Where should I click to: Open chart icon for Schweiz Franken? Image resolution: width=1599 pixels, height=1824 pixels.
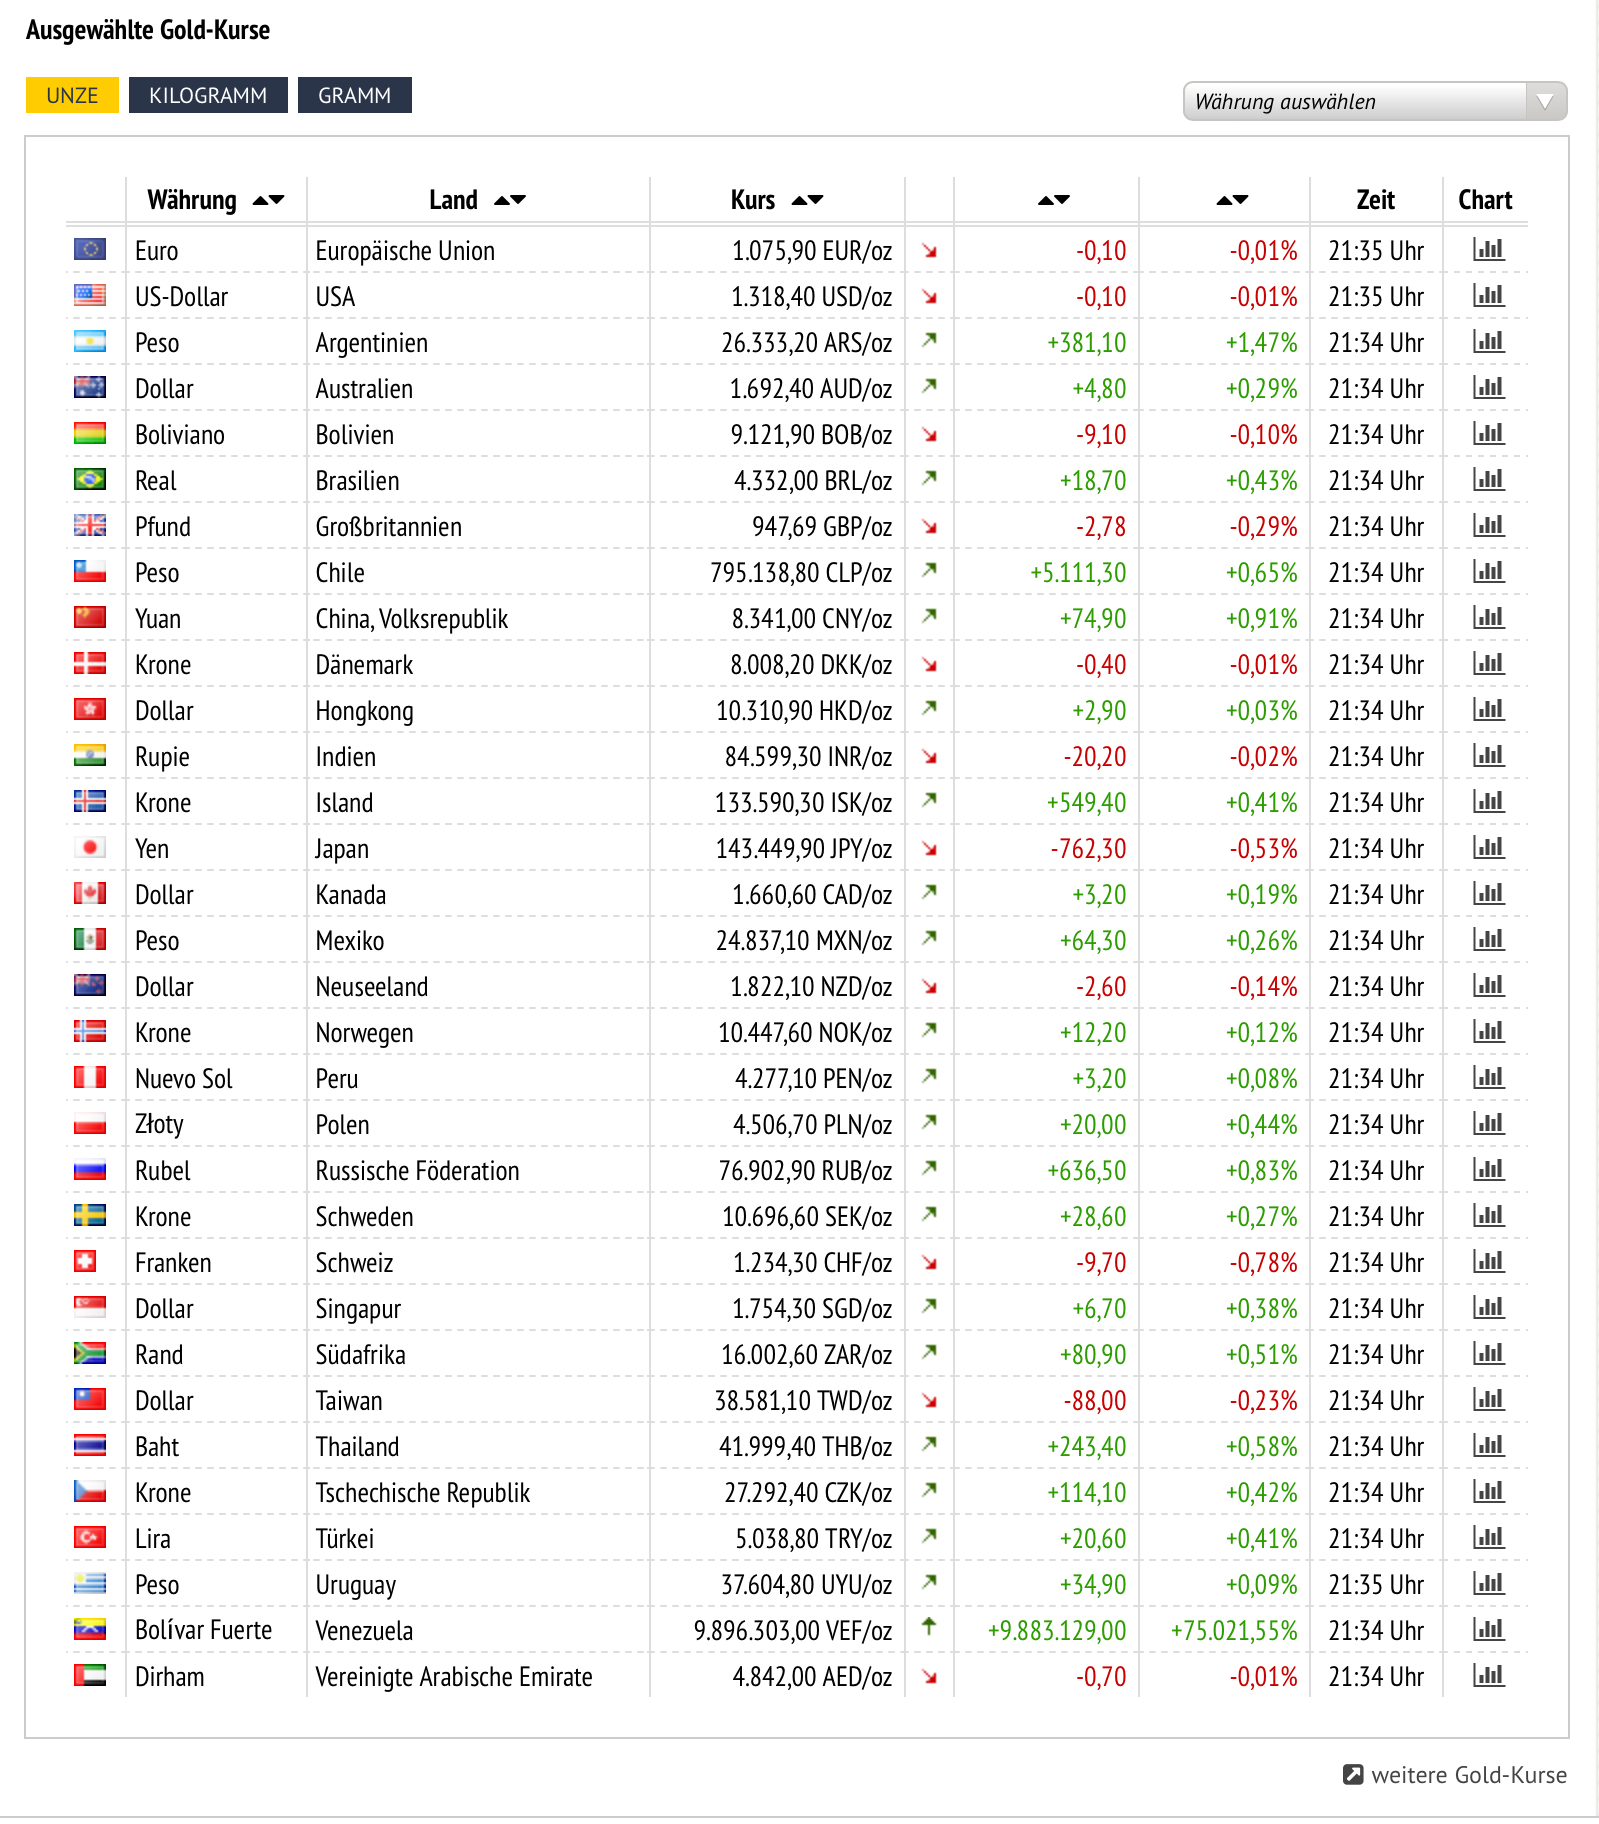[1488, 1262]
